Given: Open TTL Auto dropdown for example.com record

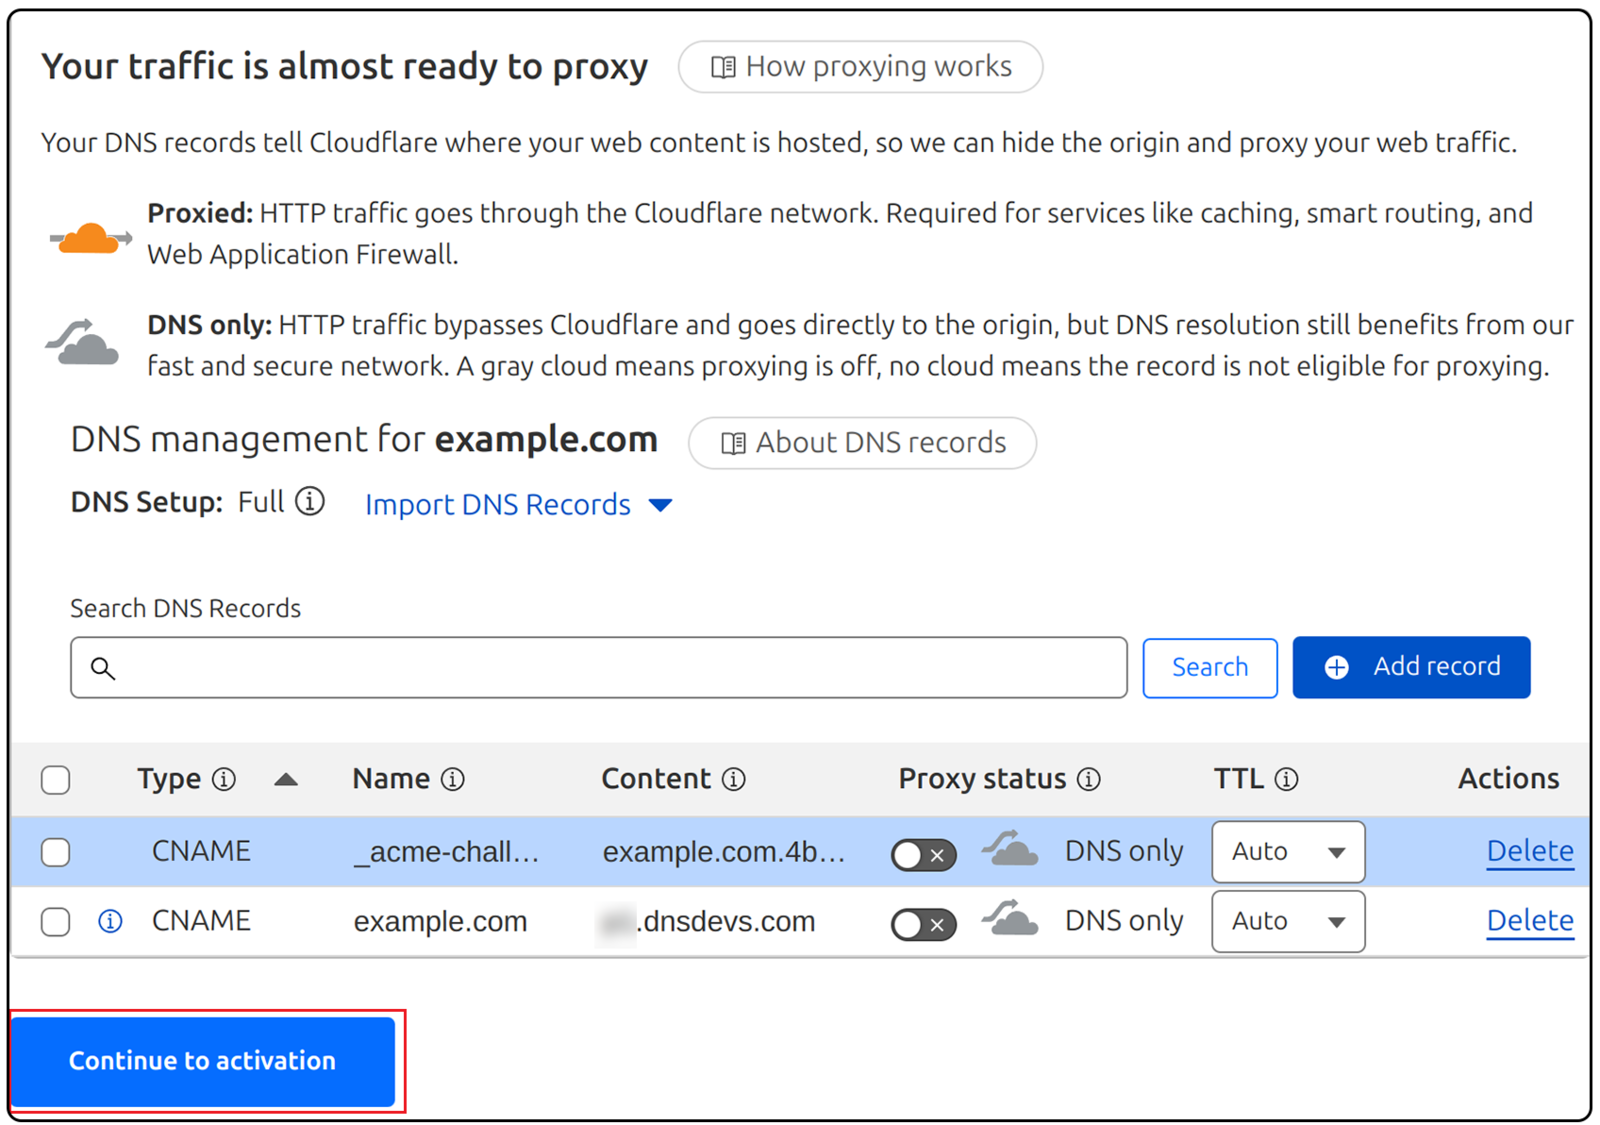Looking at the screenshot, I should coord(1287,921).
